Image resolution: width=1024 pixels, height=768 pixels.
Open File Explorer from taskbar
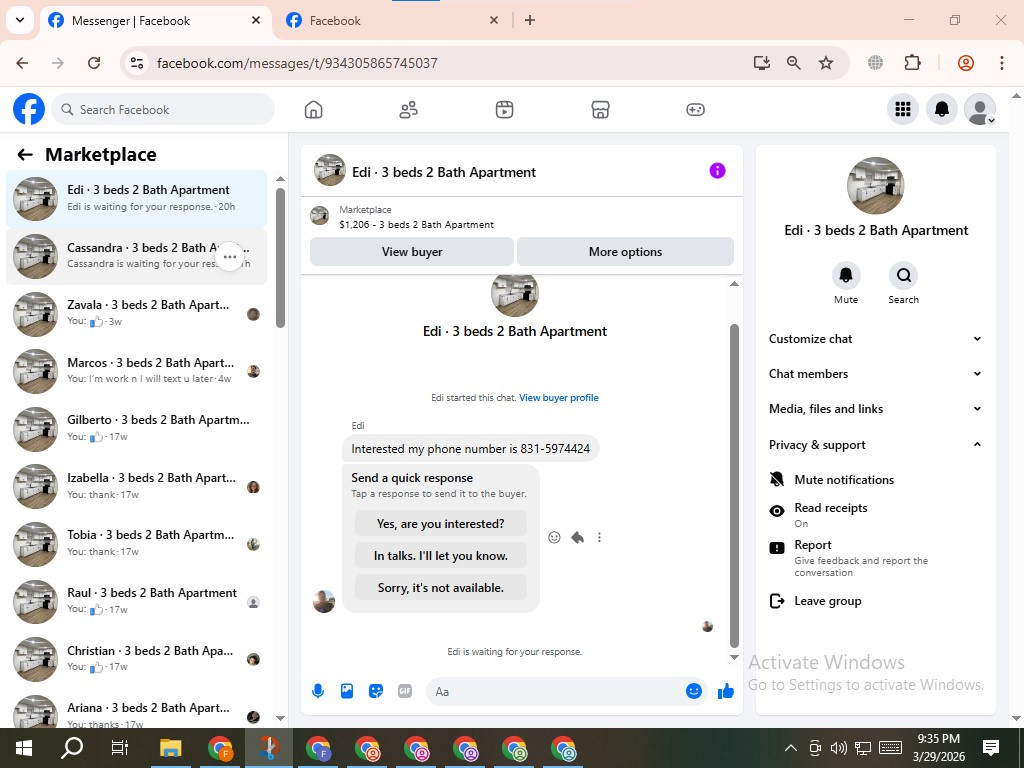tap(171, 748)
